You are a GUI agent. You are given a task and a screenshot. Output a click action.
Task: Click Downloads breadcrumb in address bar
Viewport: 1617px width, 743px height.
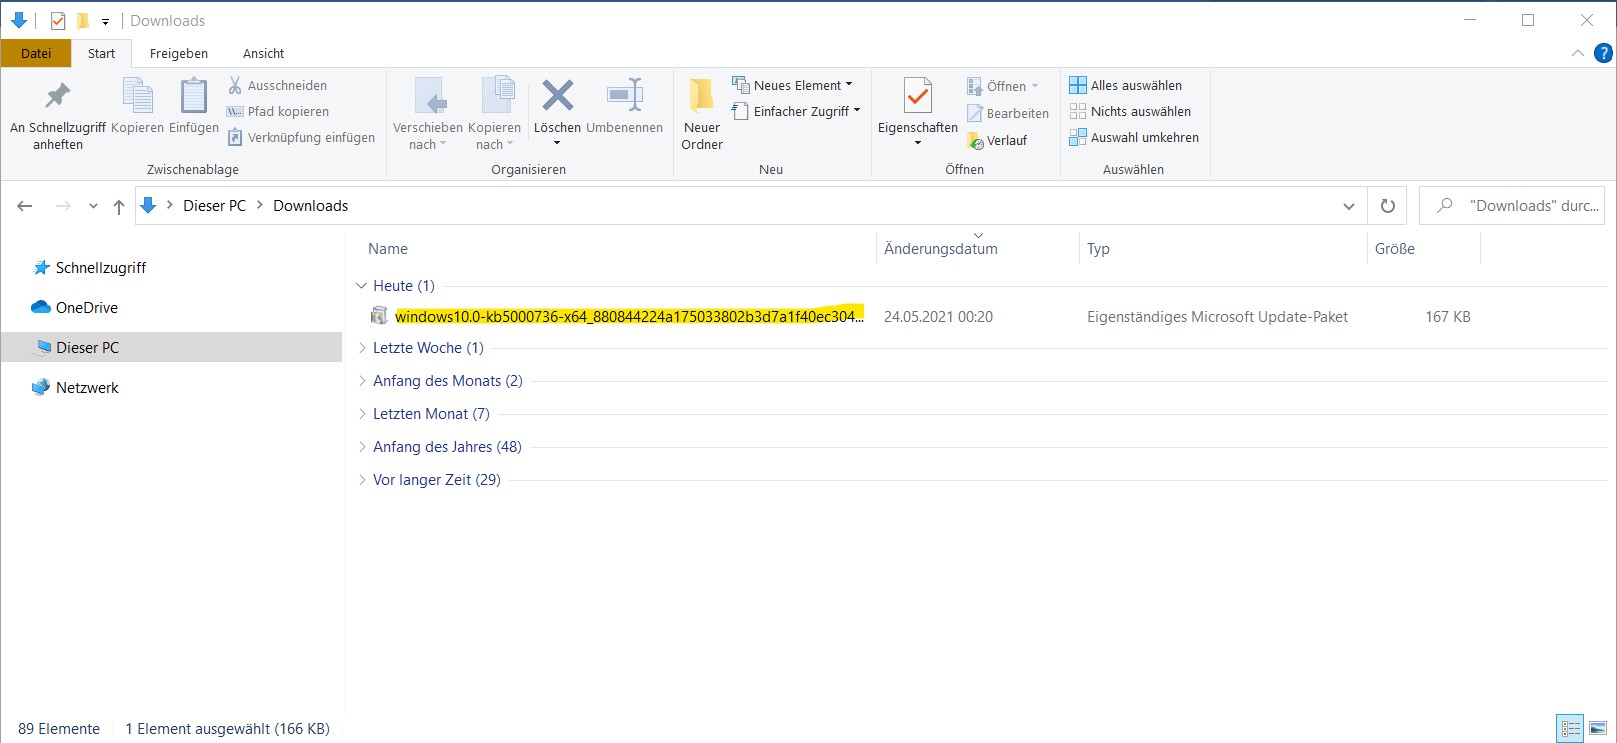311,205
